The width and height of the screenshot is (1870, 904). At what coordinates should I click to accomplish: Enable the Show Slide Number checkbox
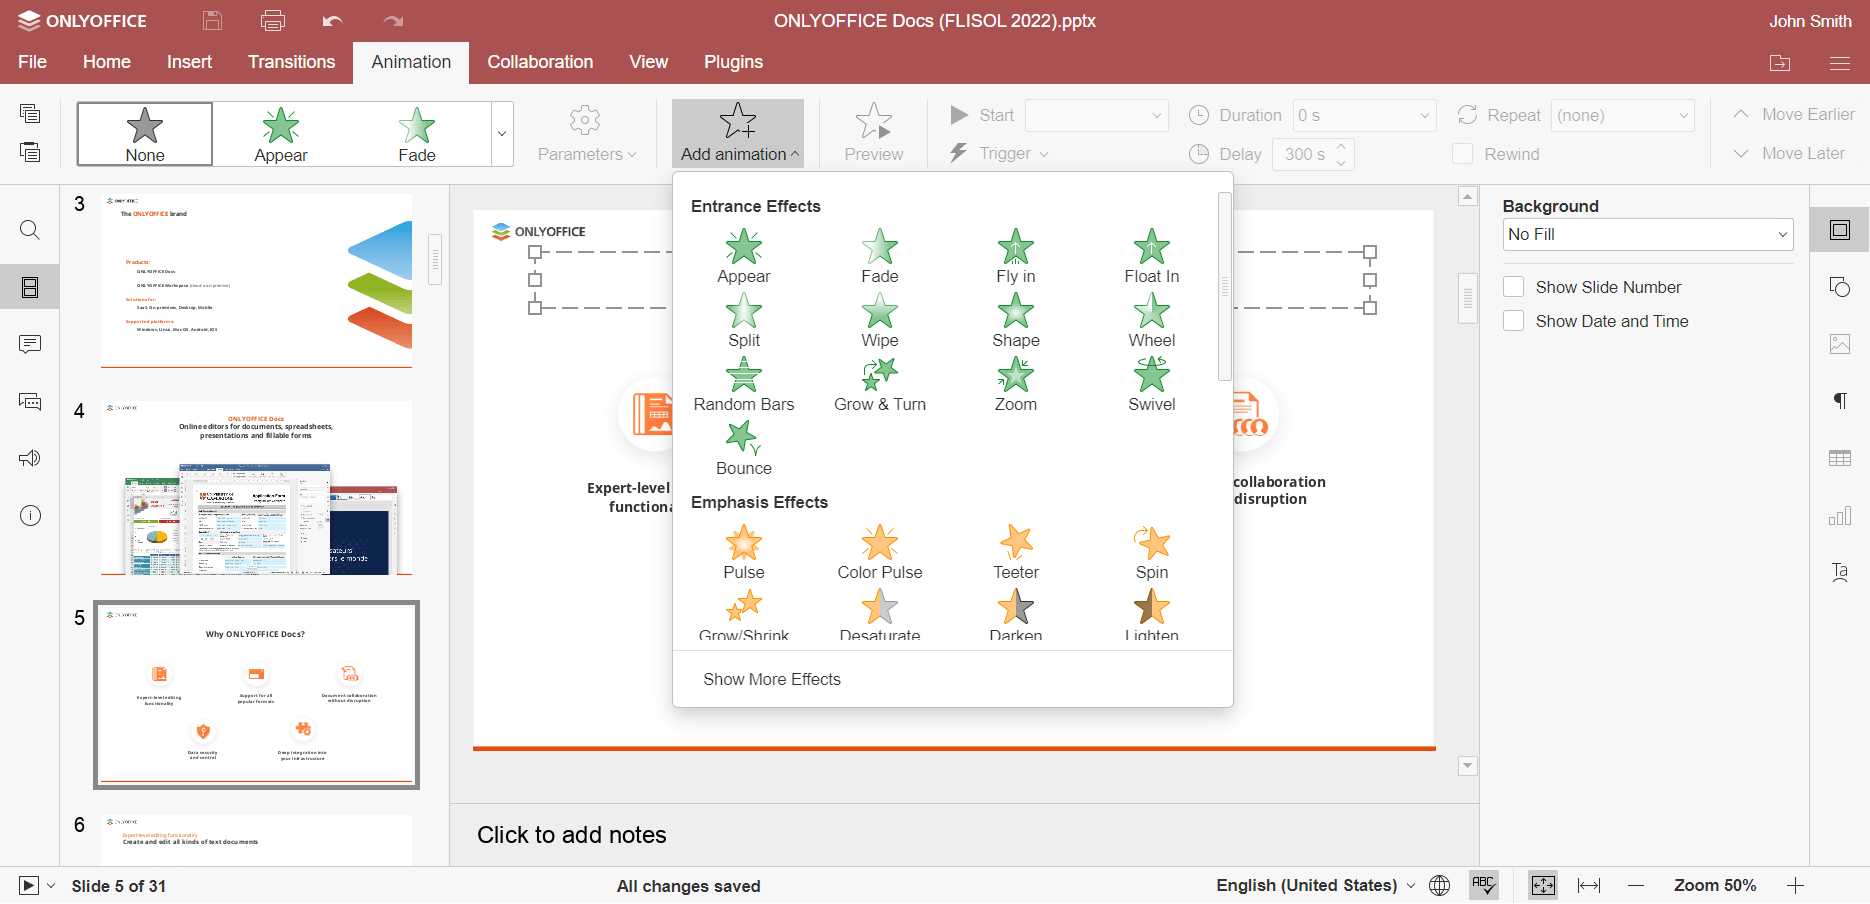coord(1513,286)
